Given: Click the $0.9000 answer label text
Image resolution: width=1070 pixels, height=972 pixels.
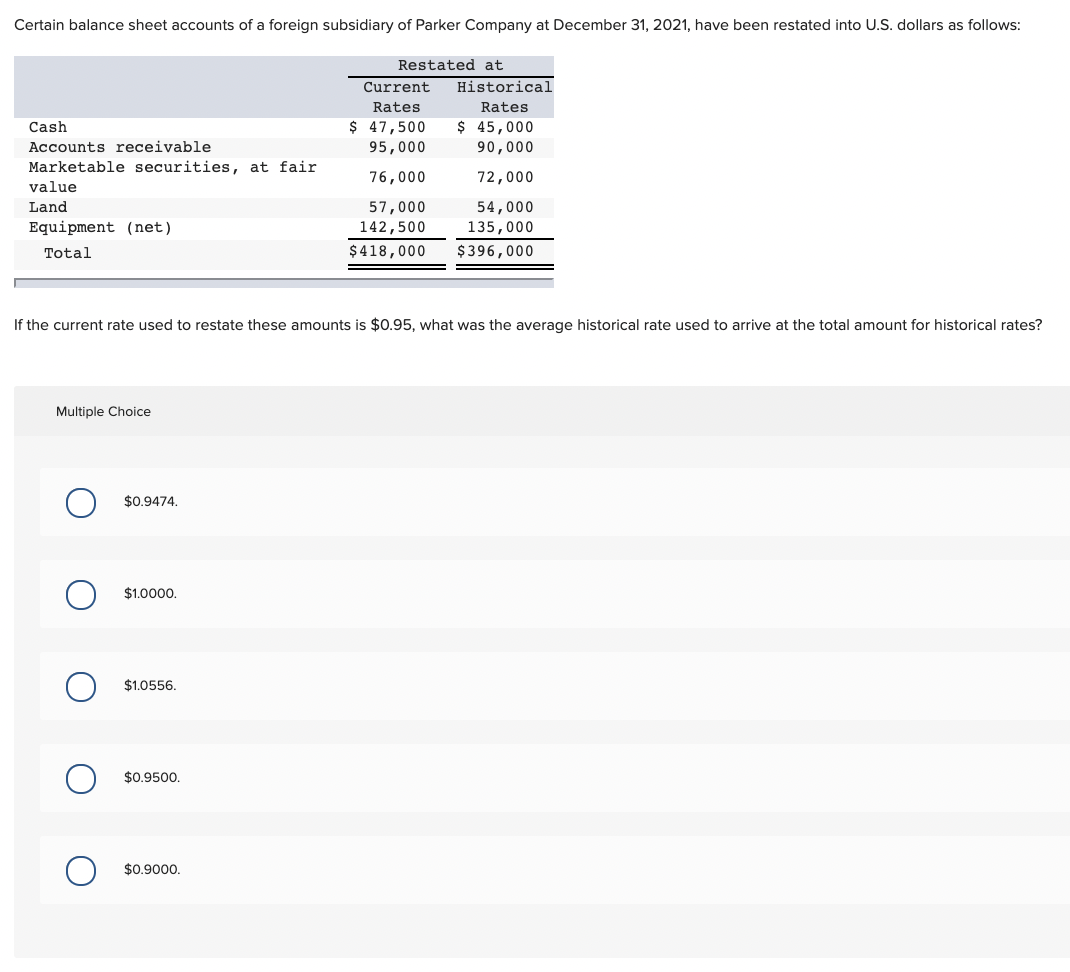Looking at the screenshot, I should [x=151, y=869].
